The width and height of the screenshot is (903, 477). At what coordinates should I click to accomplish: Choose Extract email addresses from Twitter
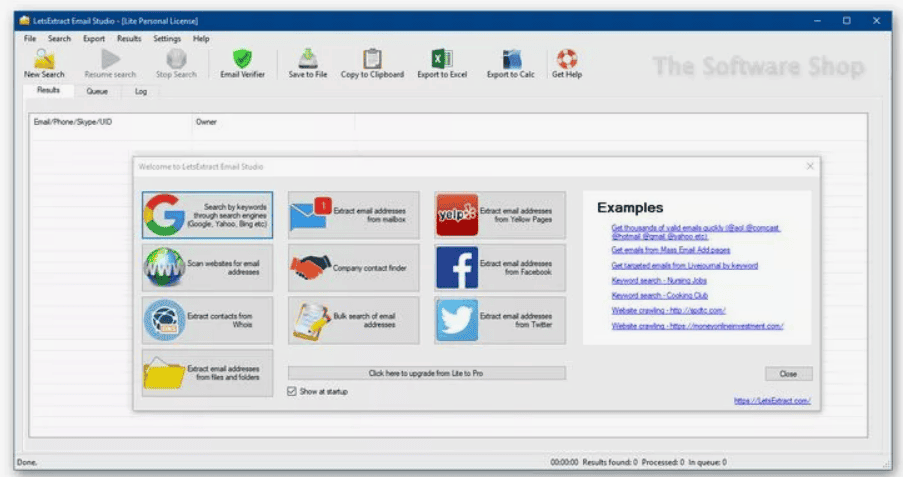click(500, 320)
